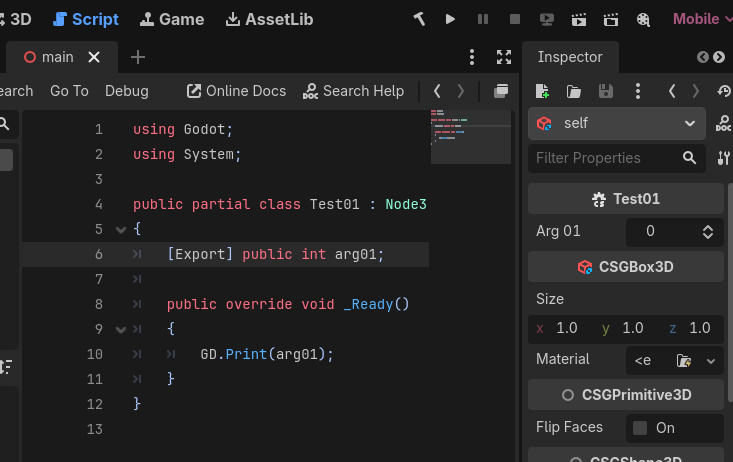Open the Mobile renderer dropdown

pos(702,19)
